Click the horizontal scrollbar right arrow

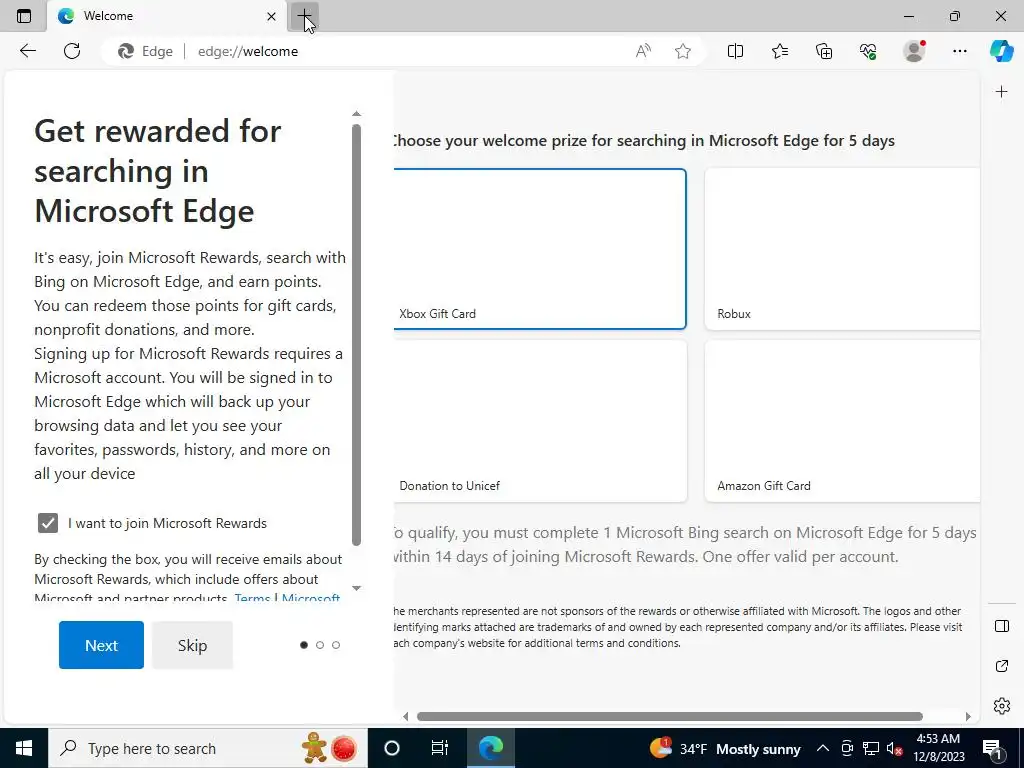click(968, 716)
